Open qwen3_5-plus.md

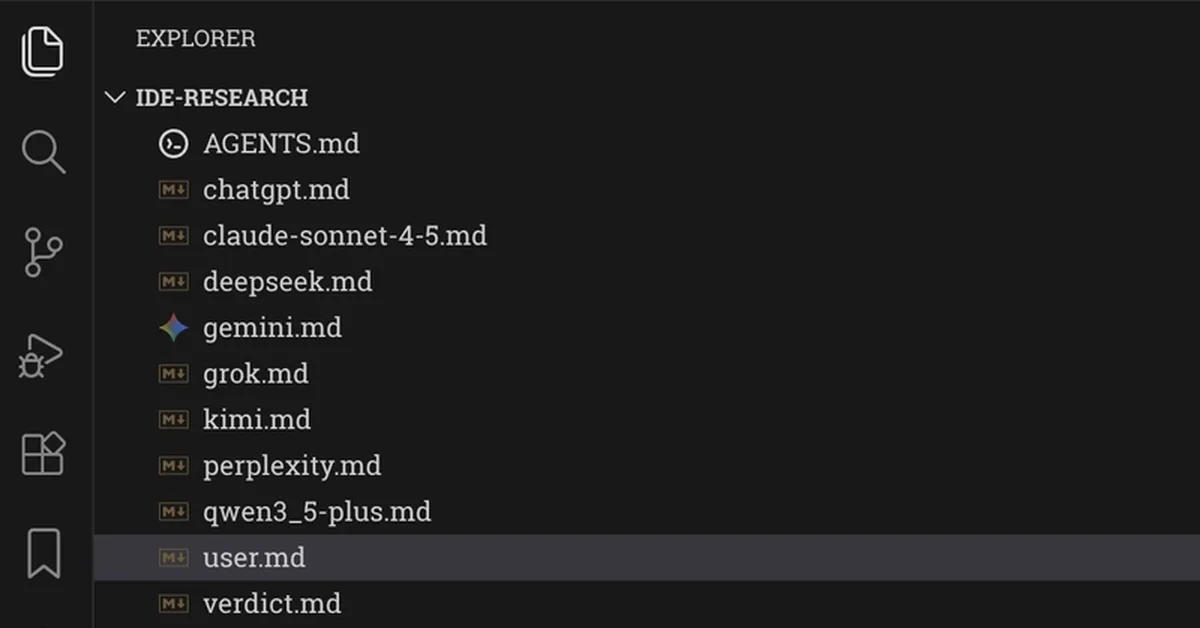pos(317,511)
